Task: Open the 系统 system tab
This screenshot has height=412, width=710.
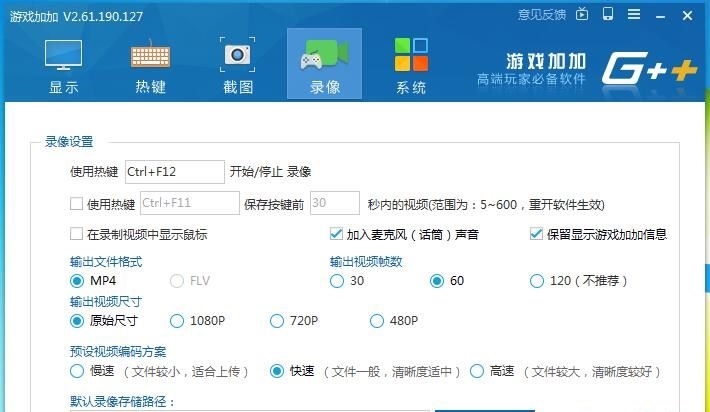Action: click(x=411, y=66)
